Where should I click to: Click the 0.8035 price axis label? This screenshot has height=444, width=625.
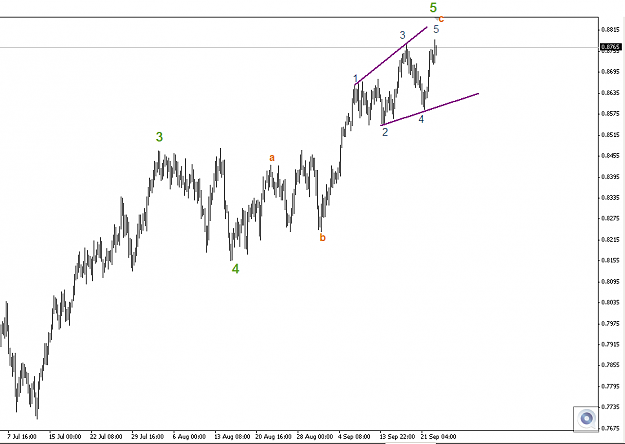(610, 302)
